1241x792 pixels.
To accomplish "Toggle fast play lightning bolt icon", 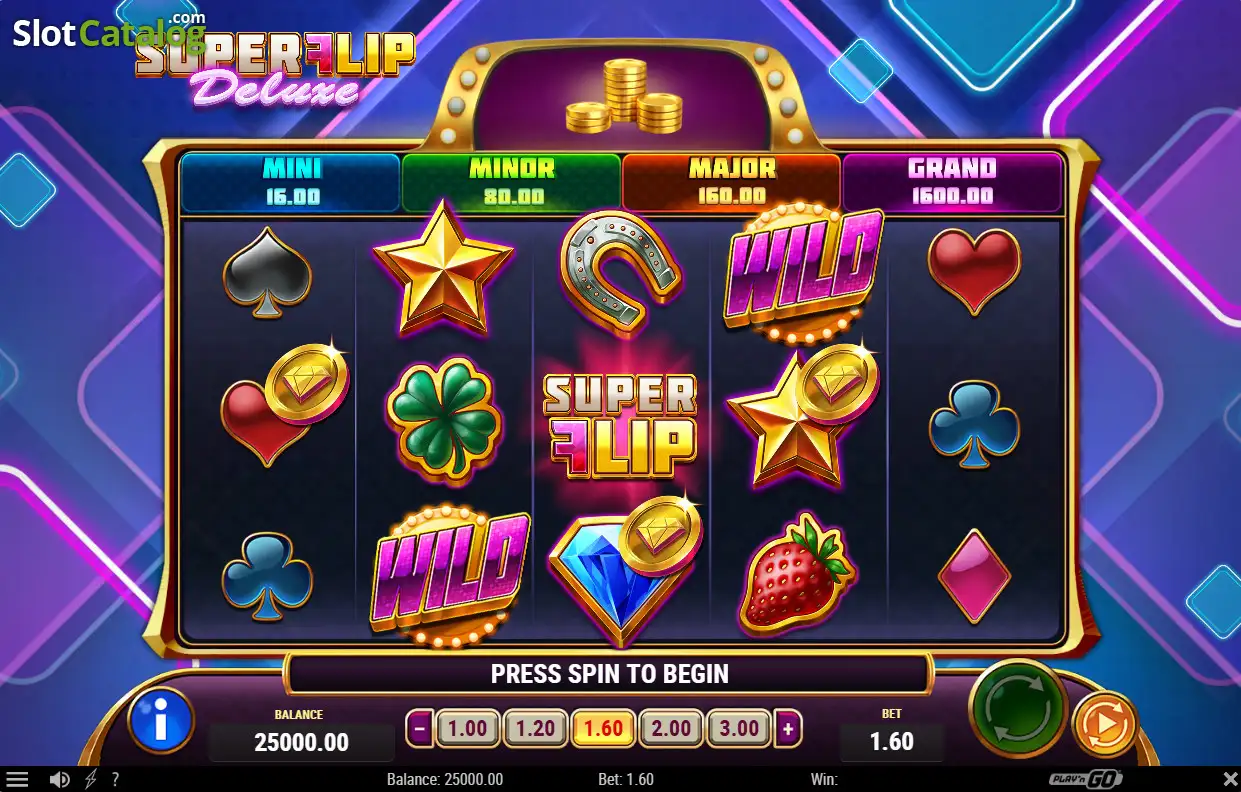I will point(91,779).
